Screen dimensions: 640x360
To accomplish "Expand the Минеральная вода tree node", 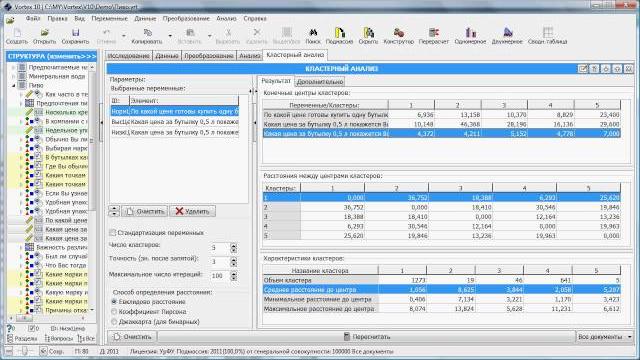I will coord(13,76).
